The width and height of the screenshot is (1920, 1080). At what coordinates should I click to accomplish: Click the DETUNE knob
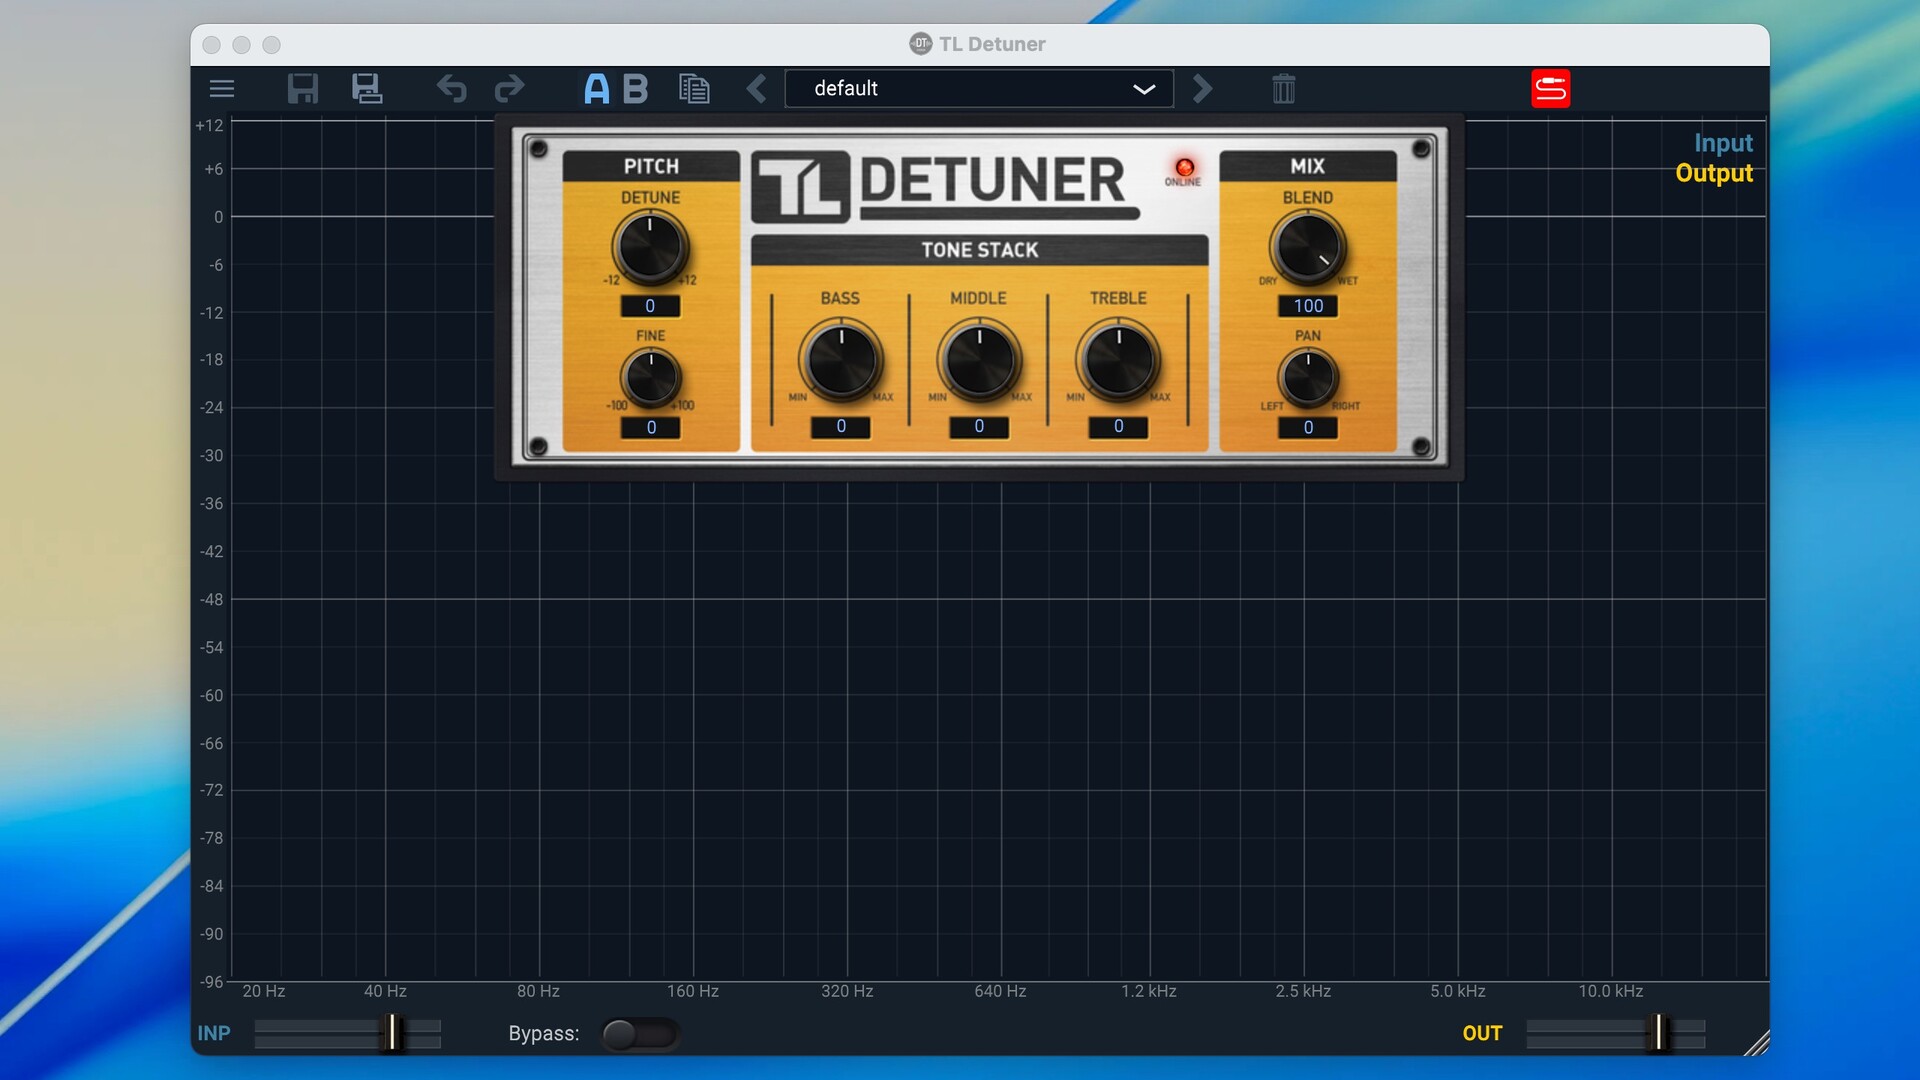tap(650, 247)
